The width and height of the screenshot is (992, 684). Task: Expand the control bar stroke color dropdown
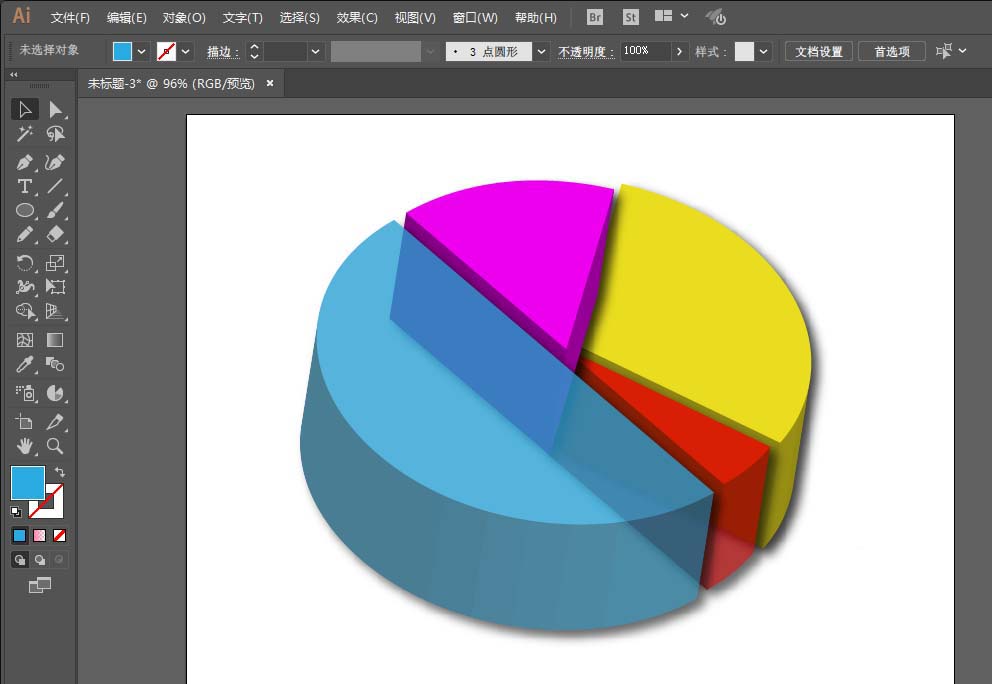click(x=185, y=52)
